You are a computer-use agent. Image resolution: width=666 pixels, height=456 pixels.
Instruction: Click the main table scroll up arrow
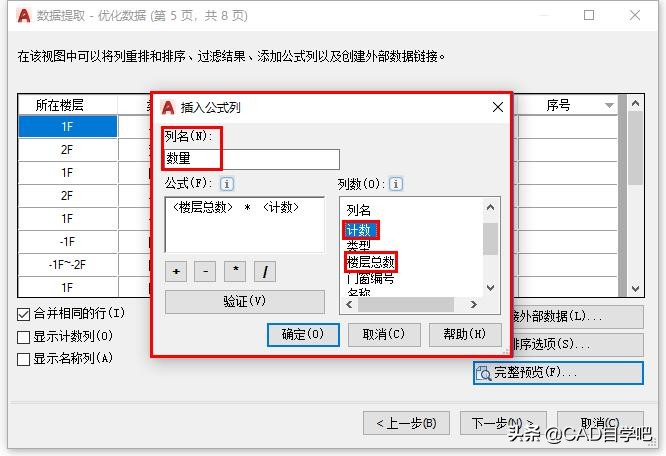click(635, 103)
